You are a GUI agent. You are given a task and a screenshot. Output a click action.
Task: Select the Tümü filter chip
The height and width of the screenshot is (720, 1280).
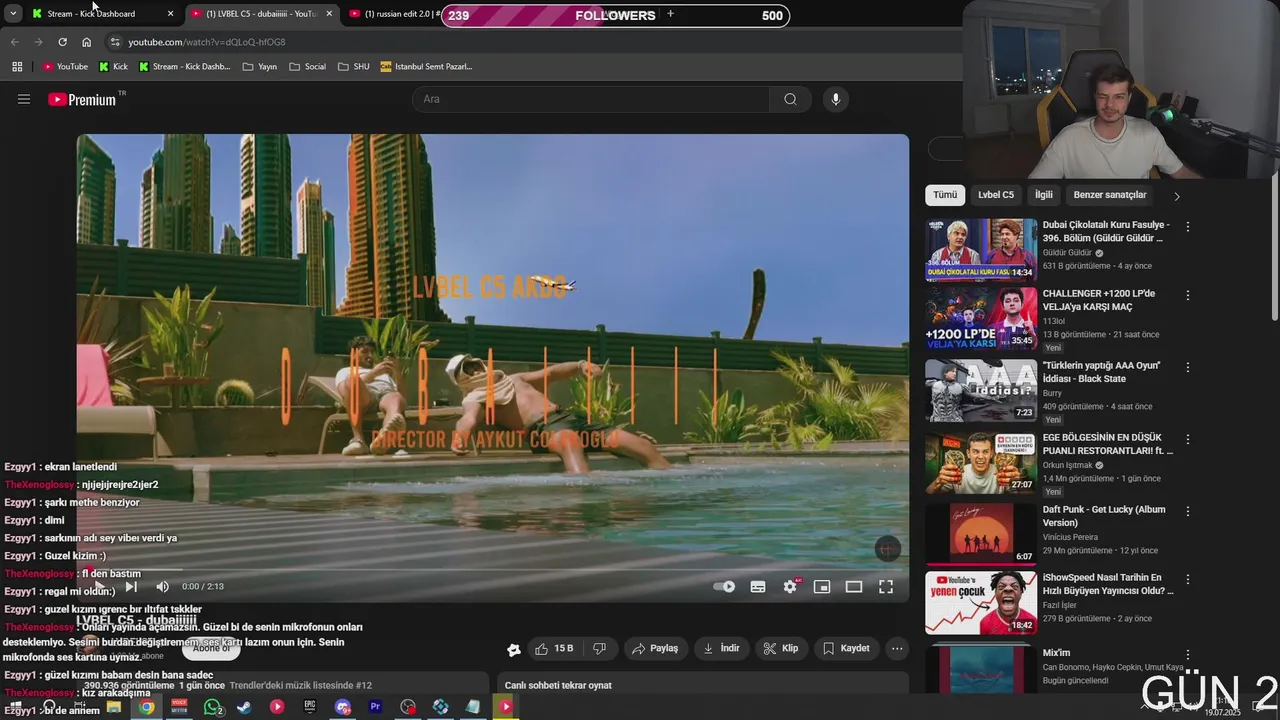coord(945,195)
